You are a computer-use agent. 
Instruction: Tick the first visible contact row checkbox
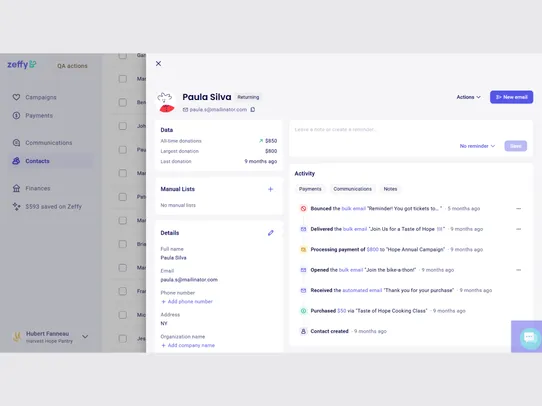coord(123,56)
